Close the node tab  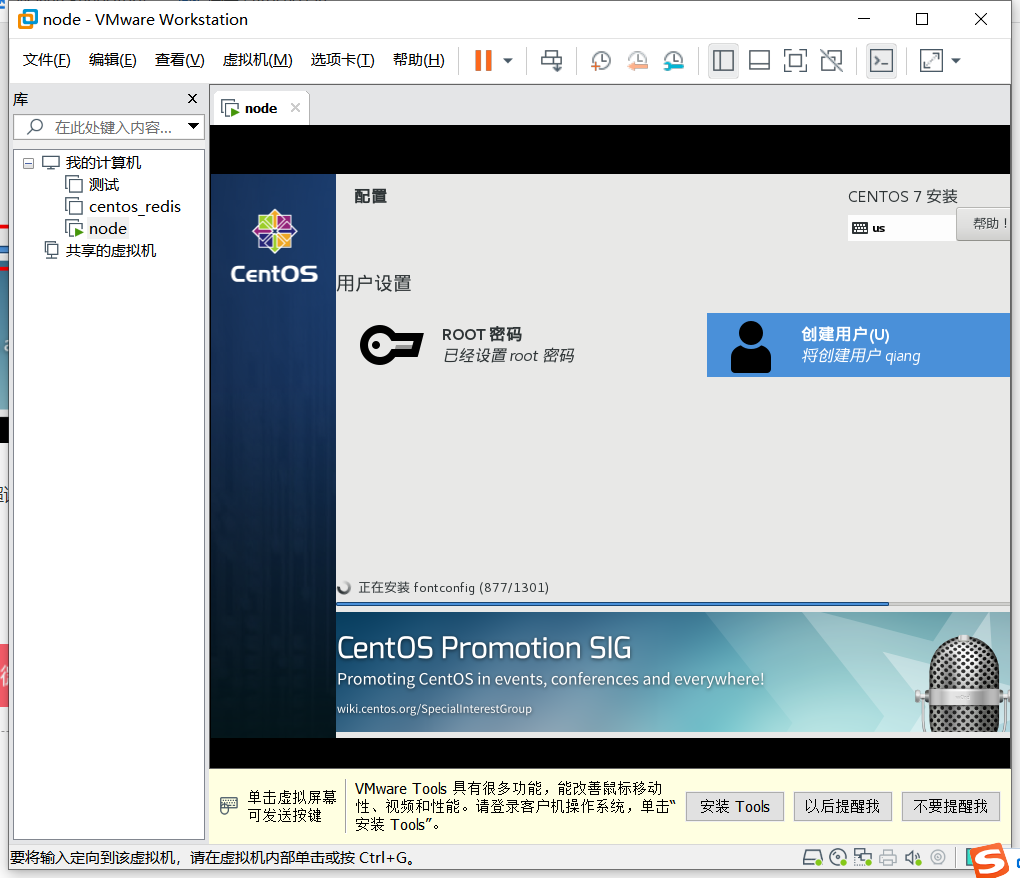click(x=295, y=108)
